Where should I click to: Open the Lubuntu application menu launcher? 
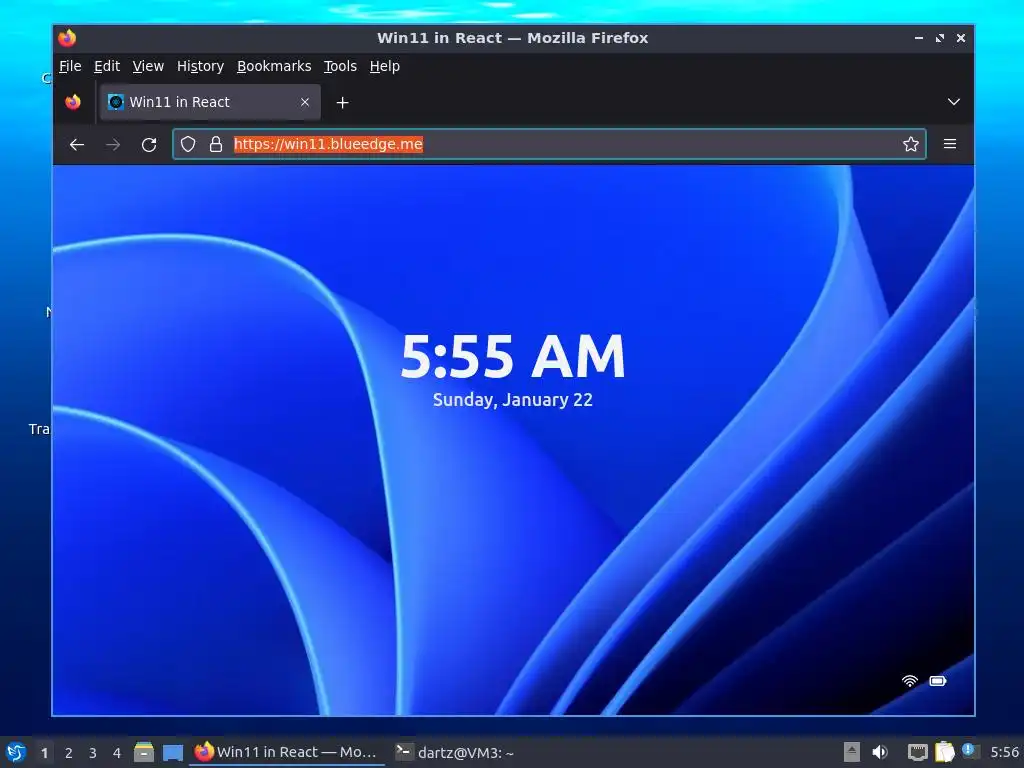pyautogui.click(x=16, y=752)
